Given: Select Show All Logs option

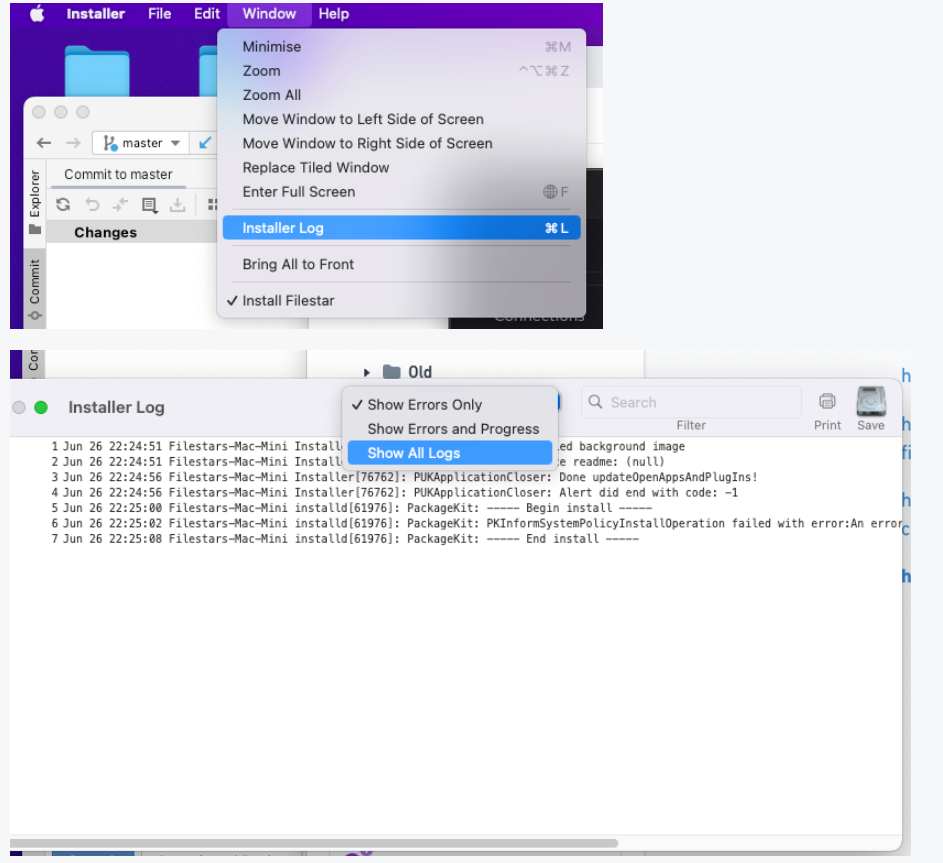Looking at the screenshot, I should point(450,453).
